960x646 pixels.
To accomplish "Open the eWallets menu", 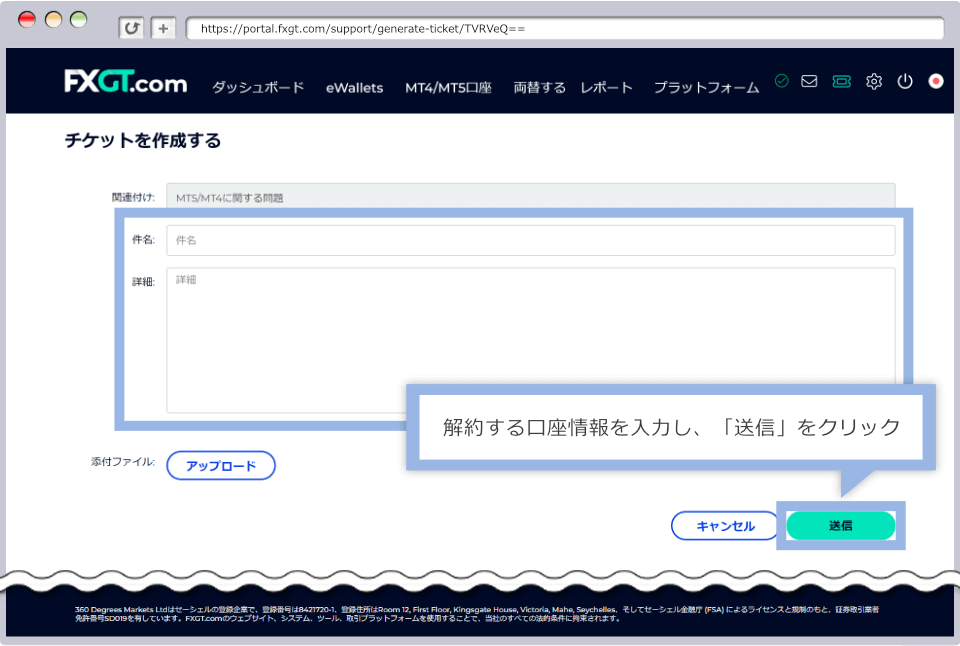I will 354,88.
